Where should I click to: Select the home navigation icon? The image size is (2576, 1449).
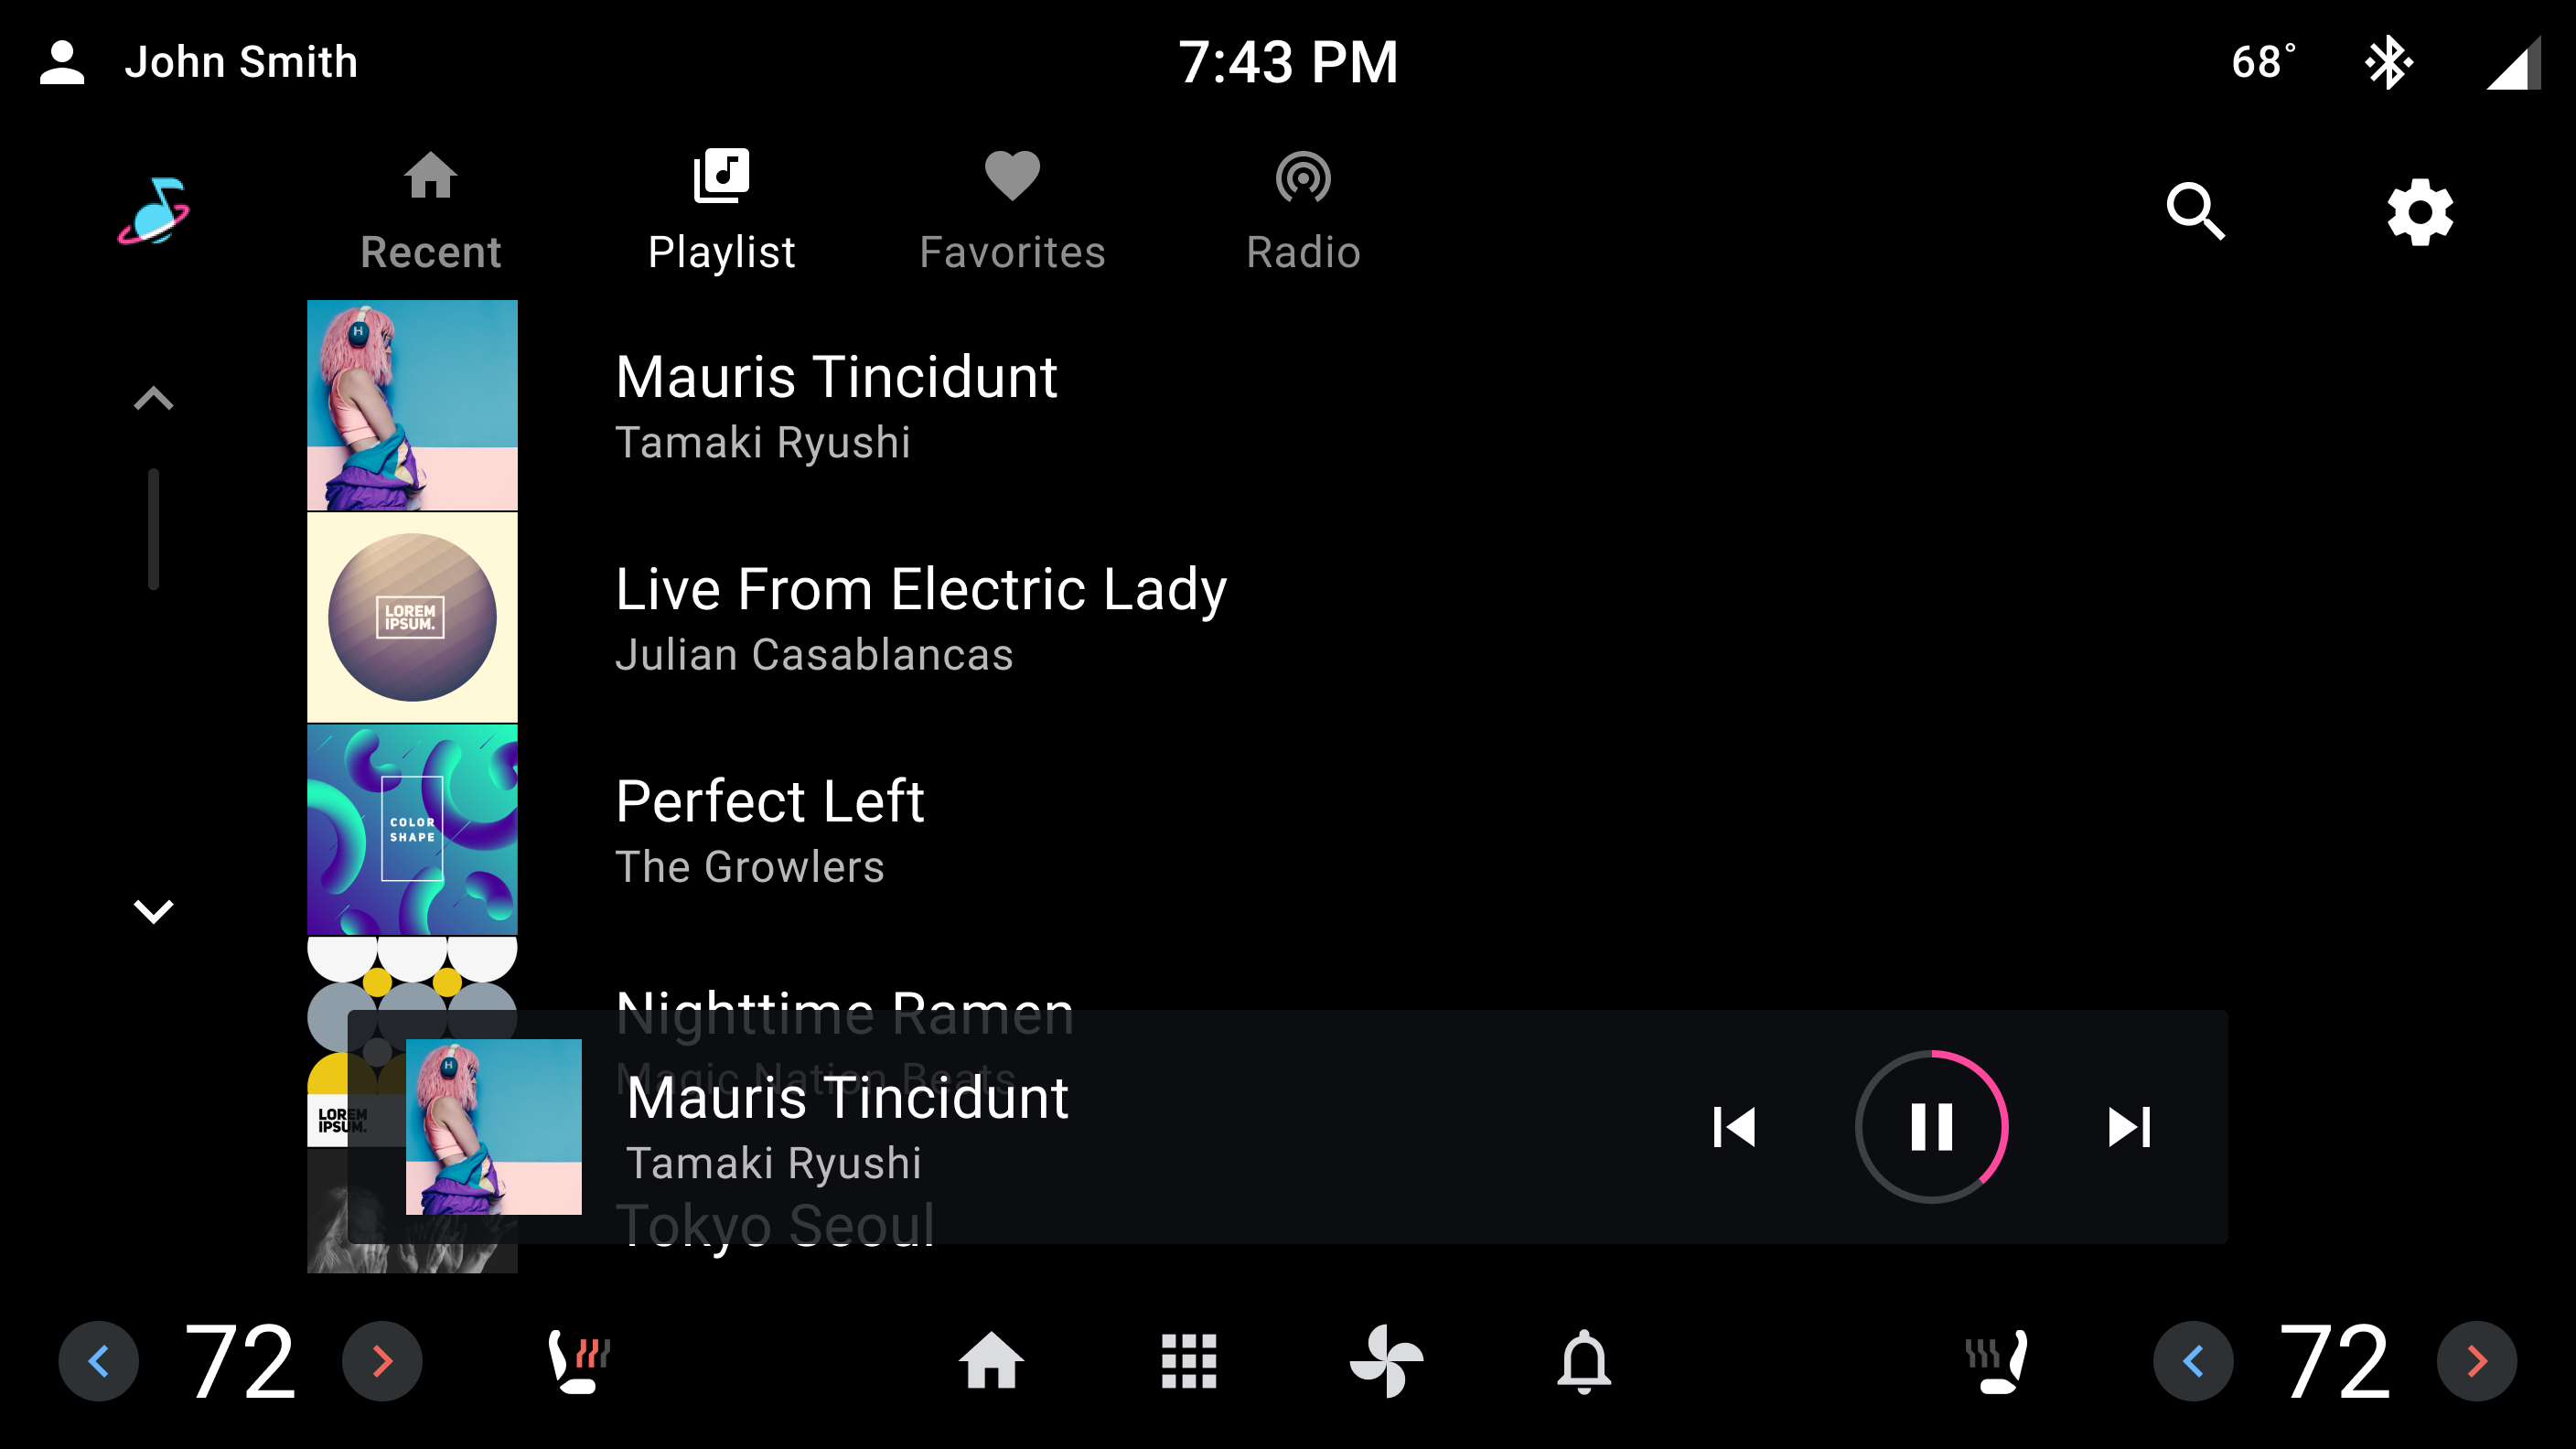tap(991, 1360)
